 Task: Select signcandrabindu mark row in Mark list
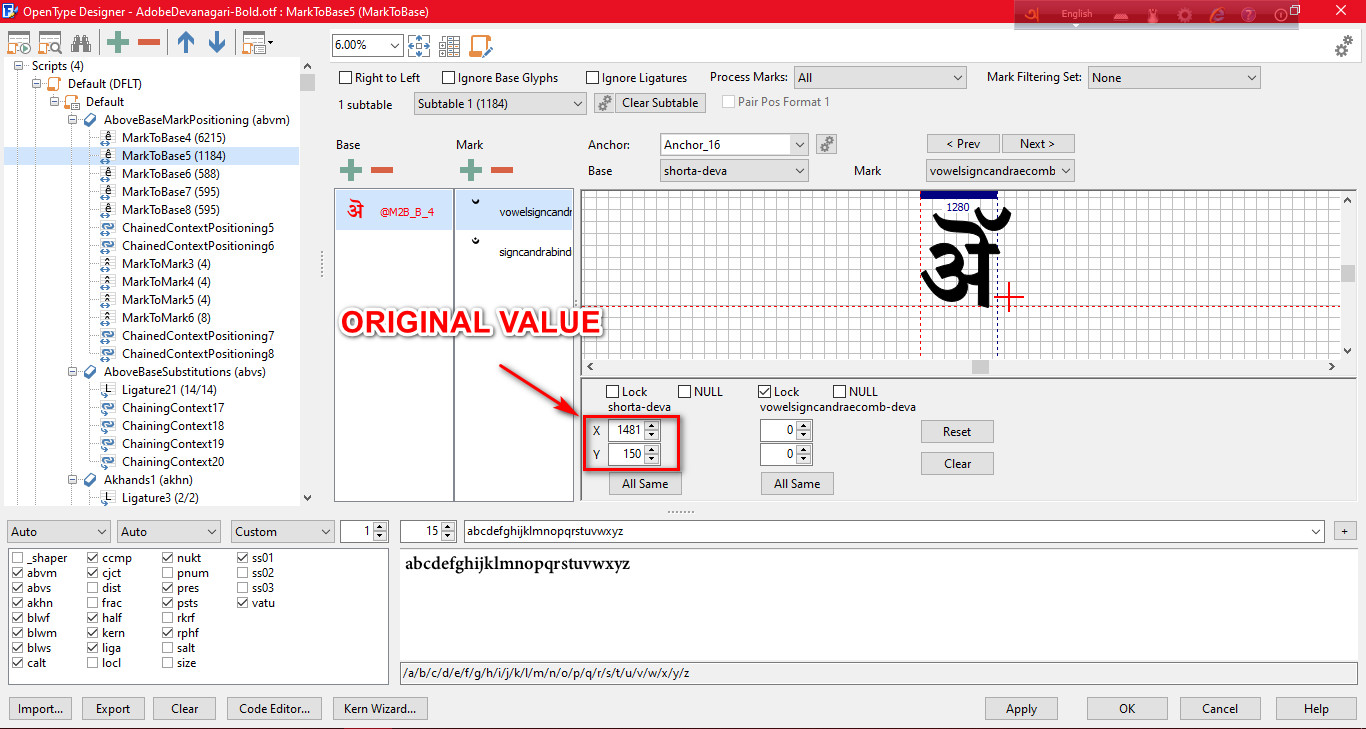(x=514, y=250)
